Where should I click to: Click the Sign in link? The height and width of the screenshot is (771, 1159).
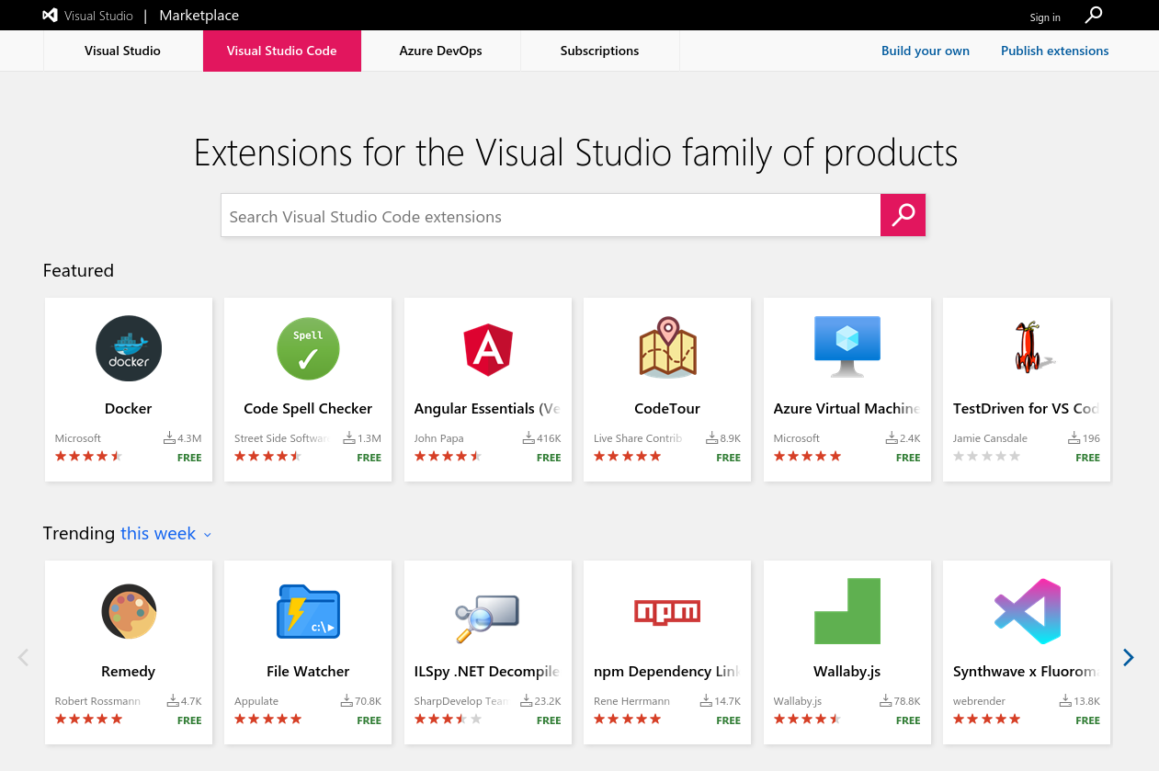1045,17
